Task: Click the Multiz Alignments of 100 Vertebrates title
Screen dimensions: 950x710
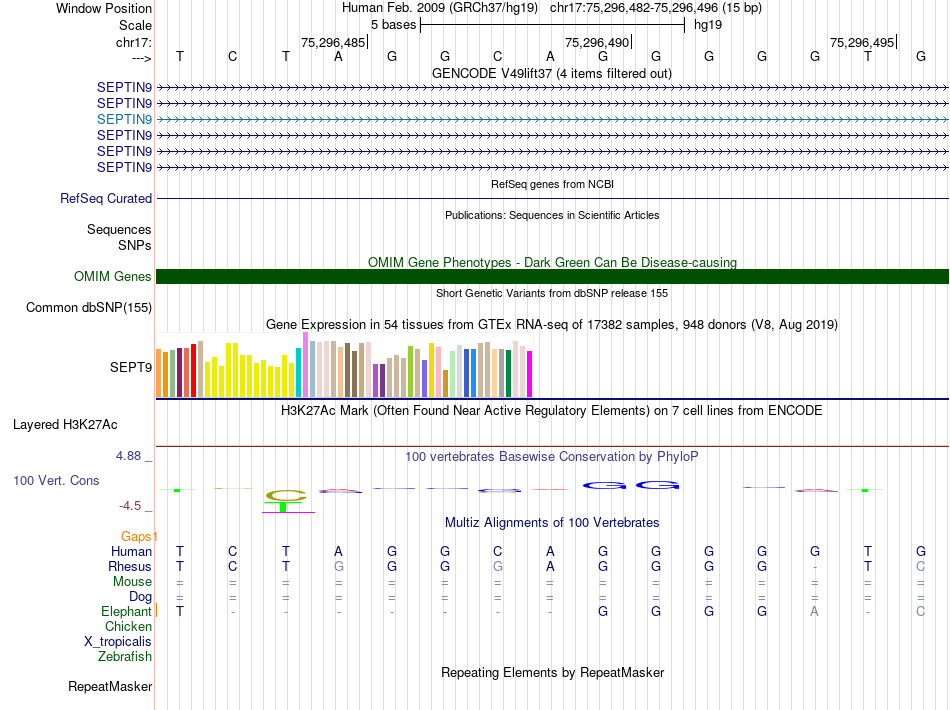Action: point(552,523)
